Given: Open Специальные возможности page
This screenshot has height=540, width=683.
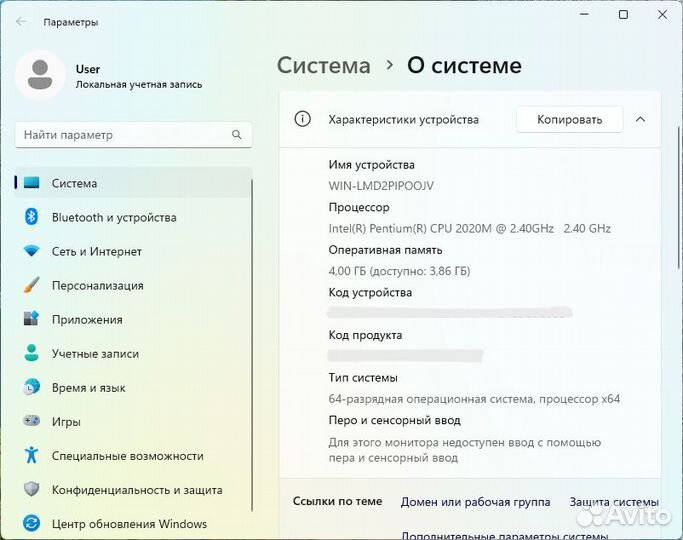Looking at the screenshot, I should 133,456.
